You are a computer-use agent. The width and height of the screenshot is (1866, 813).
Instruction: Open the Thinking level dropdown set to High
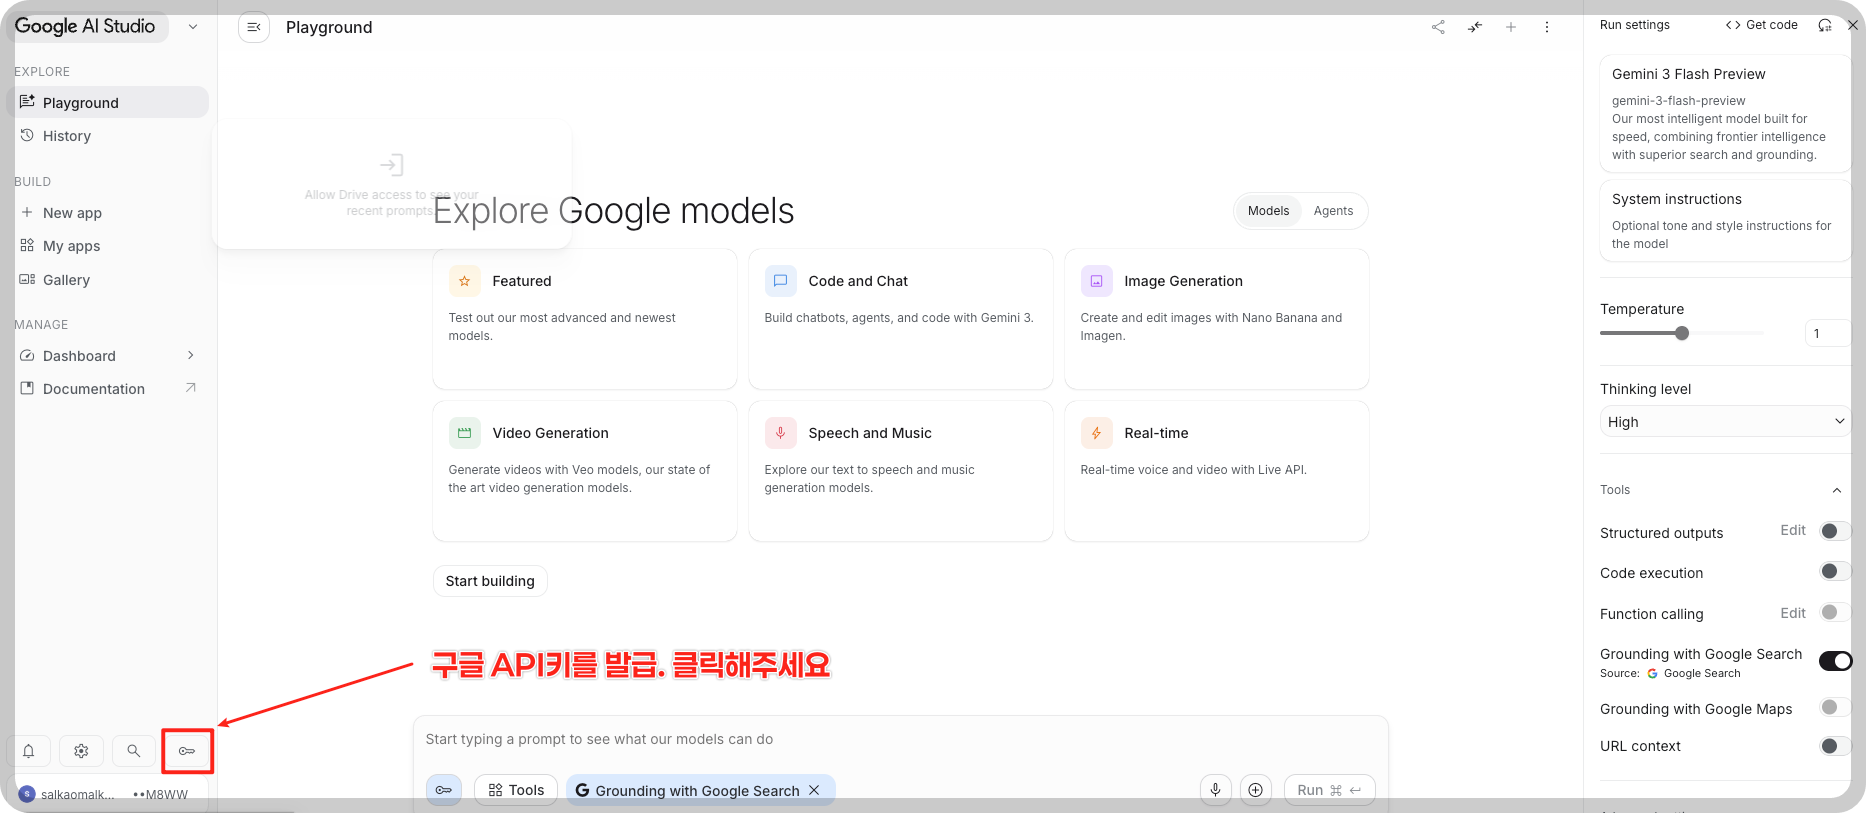click(x=1725, y=422)
